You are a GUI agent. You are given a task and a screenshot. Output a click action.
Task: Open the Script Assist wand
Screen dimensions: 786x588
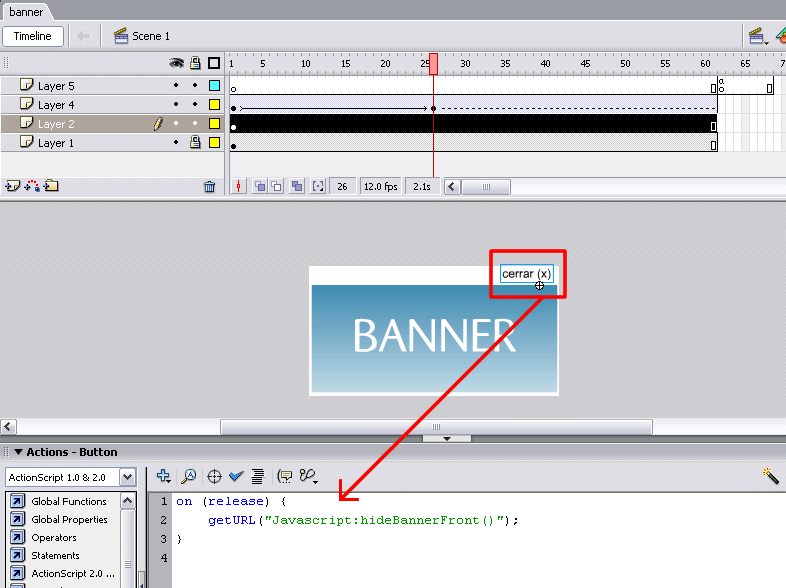(770, 477)
